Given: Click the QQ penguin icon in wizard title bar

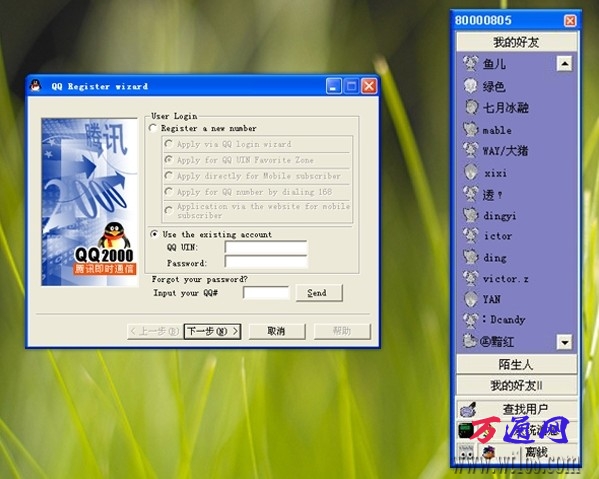Looking at the screenshot, I should click(36, 86).
